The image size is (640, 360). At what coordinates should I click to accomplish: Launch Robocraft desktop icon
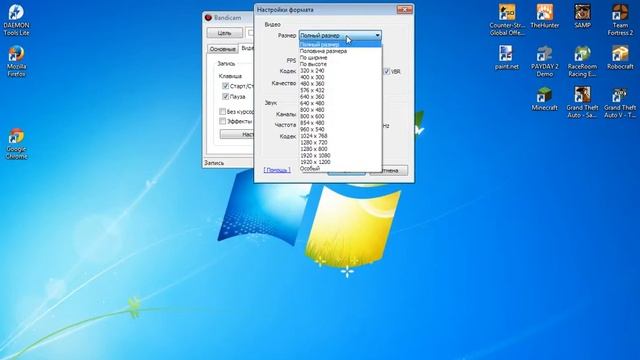coord(620,58)
